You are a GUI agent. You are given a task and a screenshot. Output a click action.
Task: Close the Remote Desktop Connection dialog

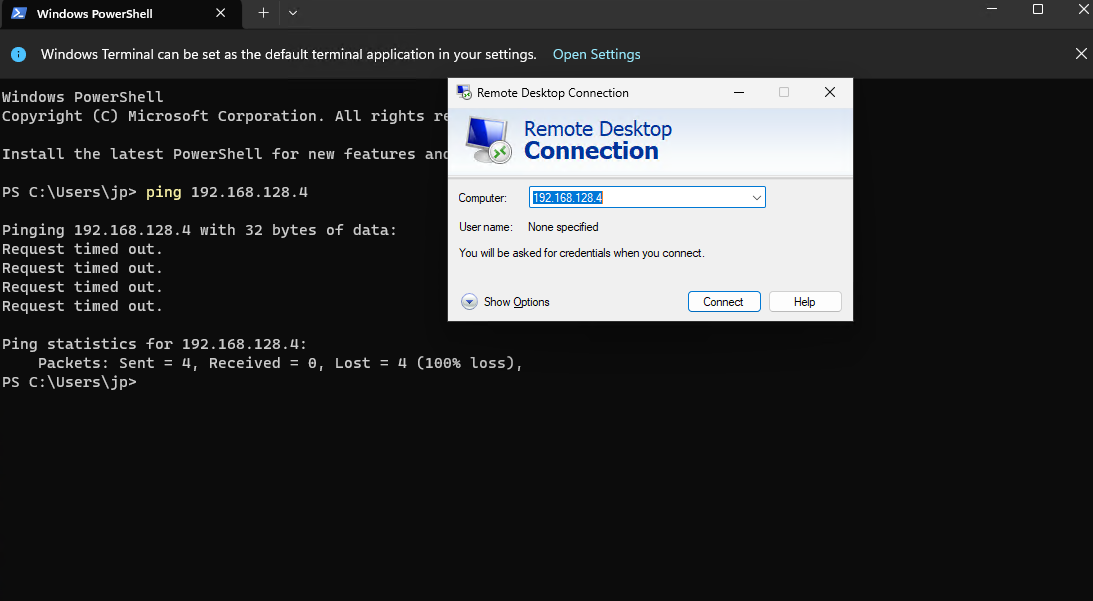[829, 92]
